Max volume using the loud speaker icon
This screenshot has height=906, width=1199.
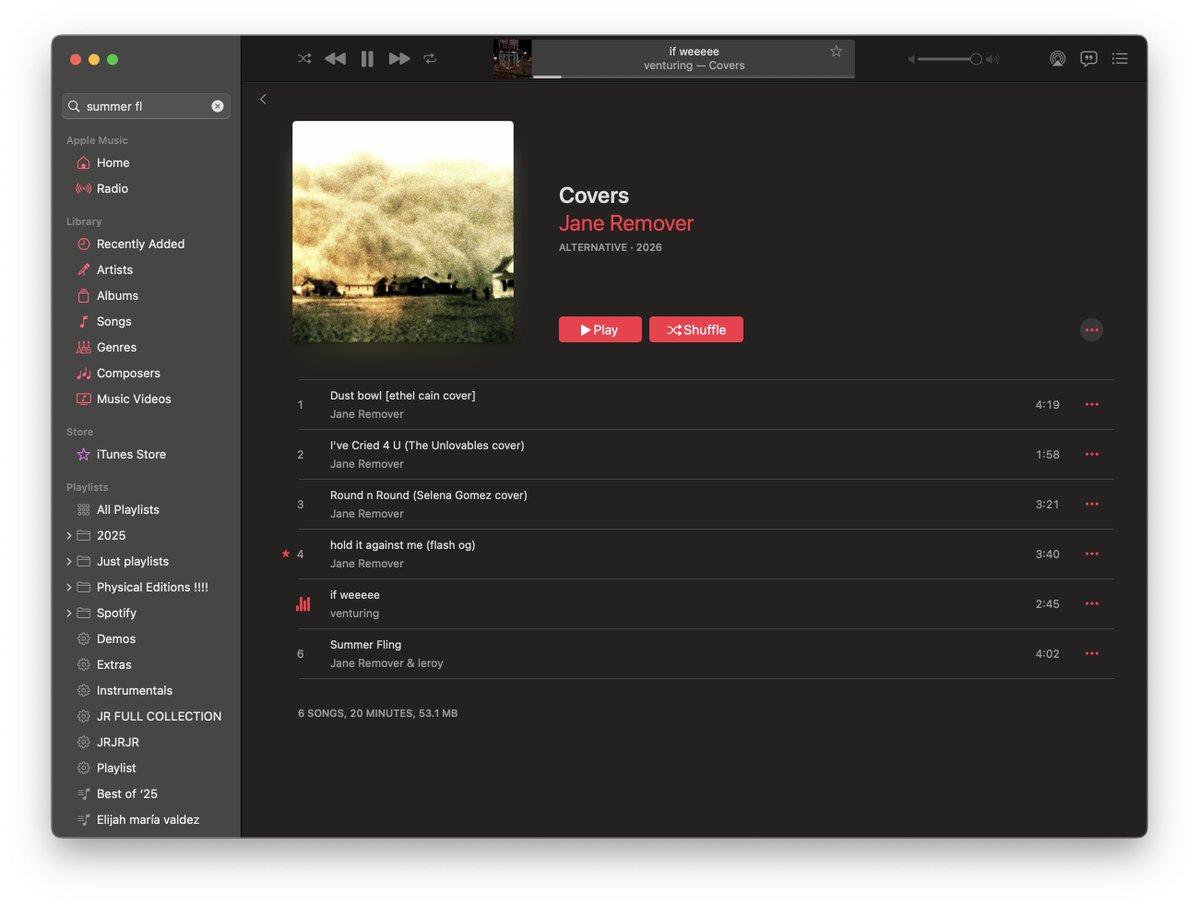pos(993,59)
